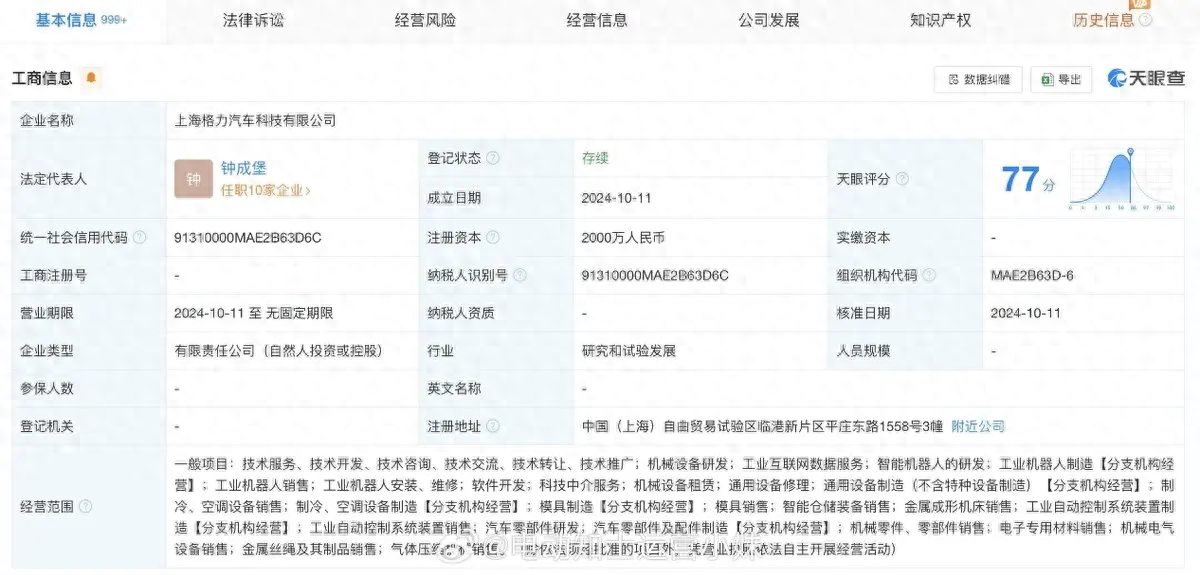Click the help icon next to 经营范围
The width and height of the screenshot is (1200, 575).
[85, 507]
